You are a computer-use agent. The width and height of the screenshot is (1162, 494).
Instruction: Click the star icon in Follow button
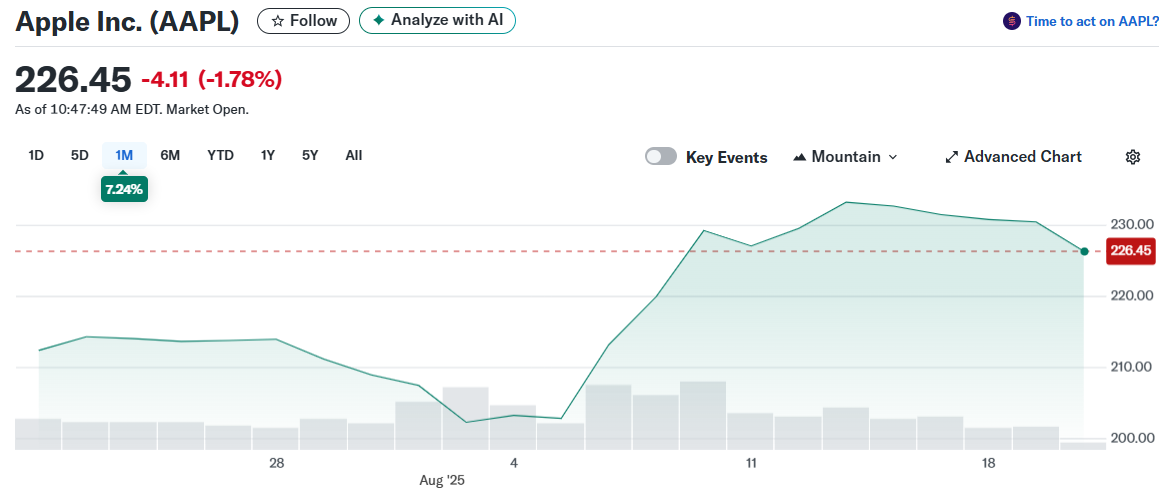pos(278,21)
